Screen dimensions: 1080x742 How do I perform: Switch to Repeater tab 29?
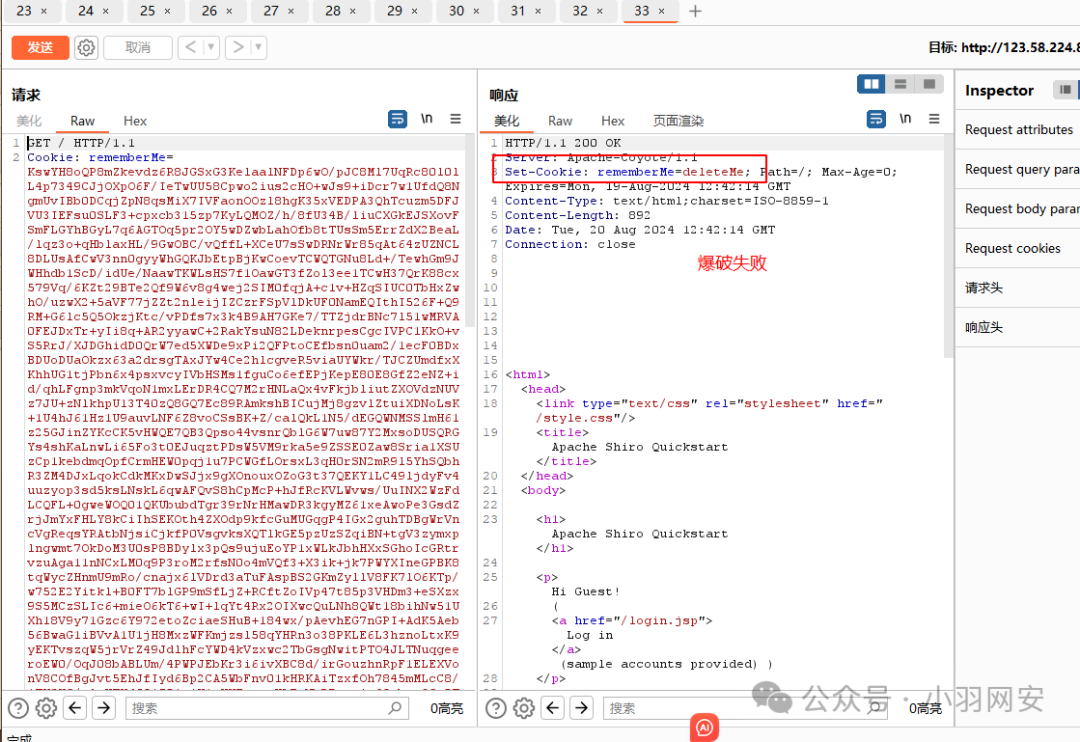click(x=395, y=11)
